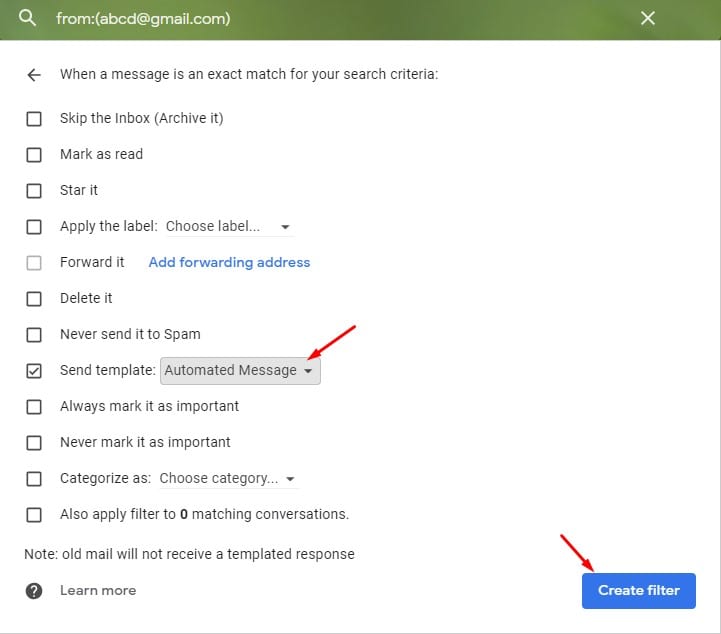Check Skip the Inbox (Archive it)
This screenshot has height=634, width=721.
[x=34, y=119]
